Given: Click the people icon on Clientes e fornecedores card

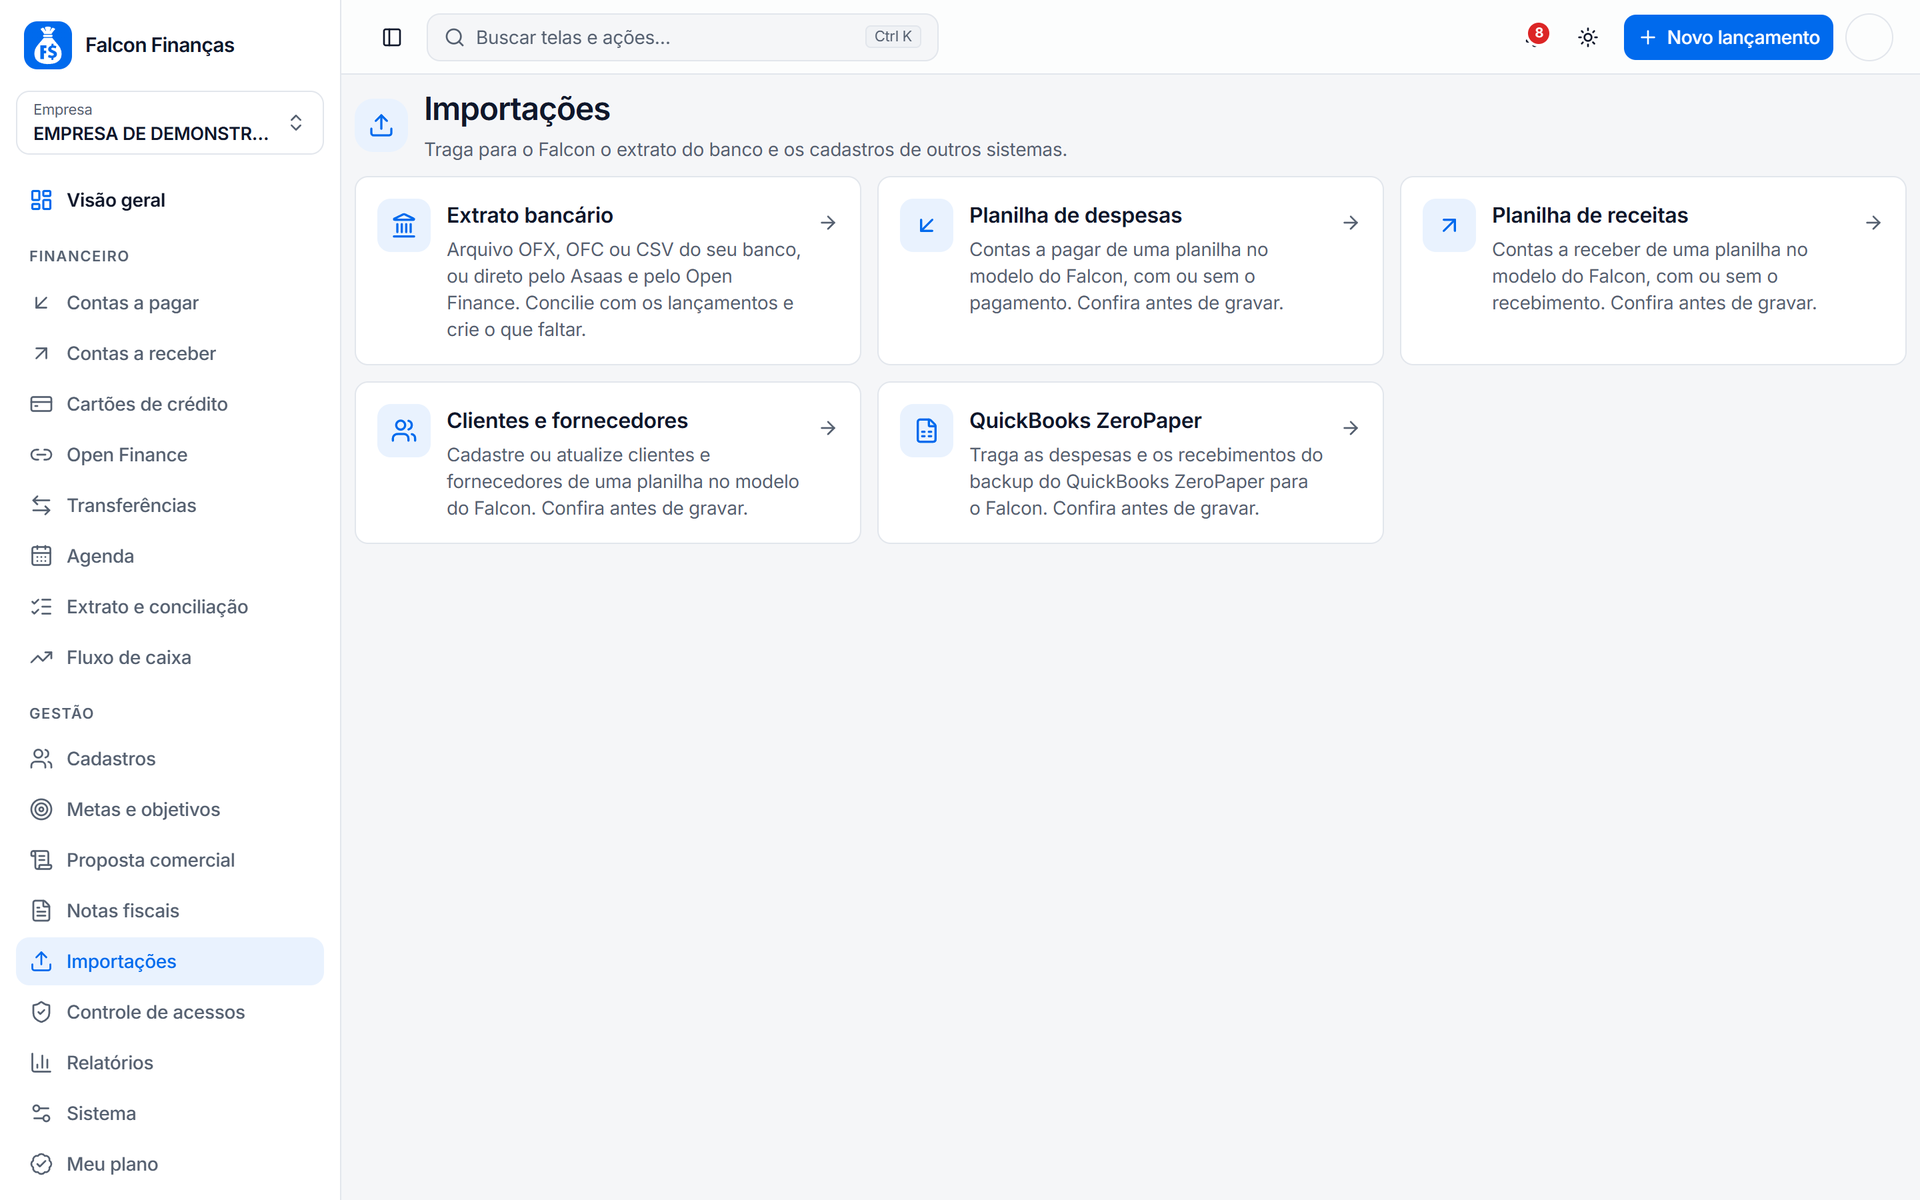Looking at the screenshot, I should pos(404,431).
